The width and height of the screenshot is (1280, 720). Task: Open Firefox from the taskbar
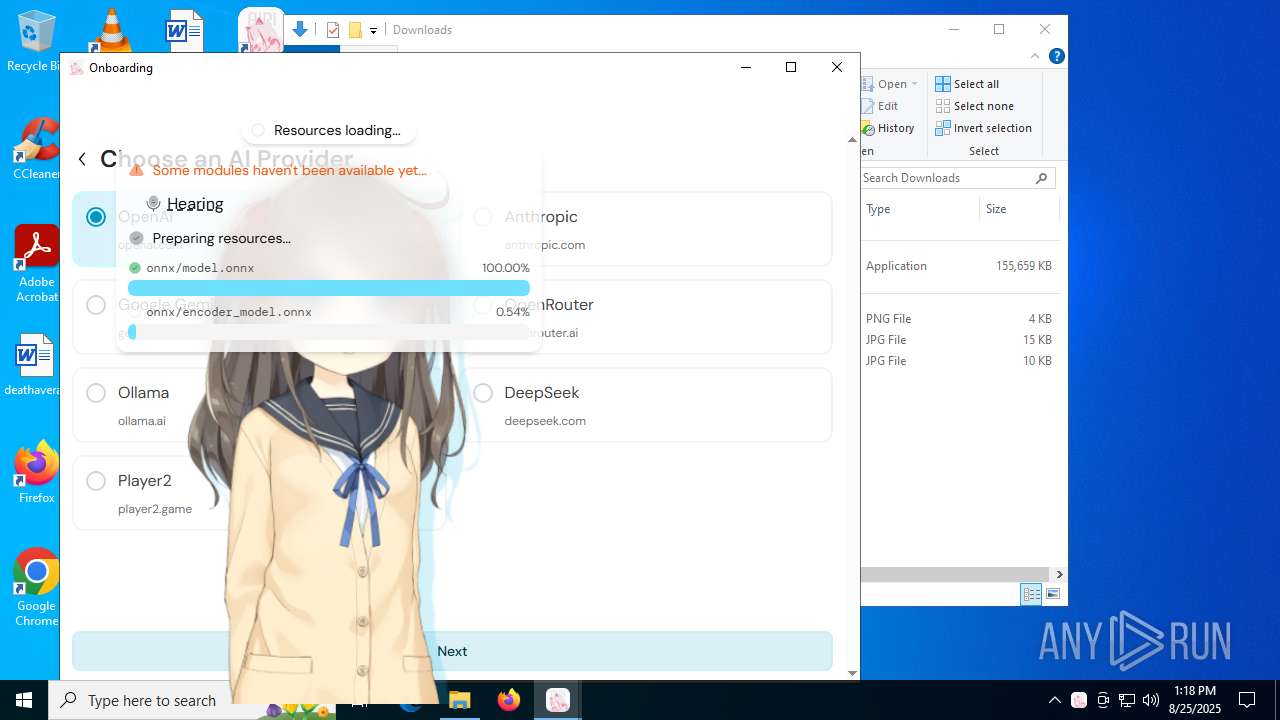[509, 700]
